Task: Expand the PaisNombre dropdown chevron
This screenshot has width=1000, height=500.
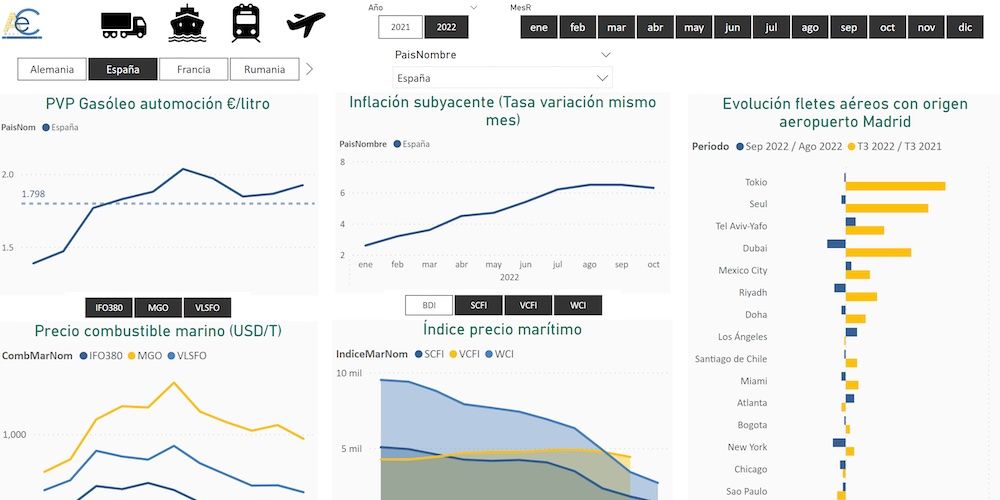Action: (604, 54)
